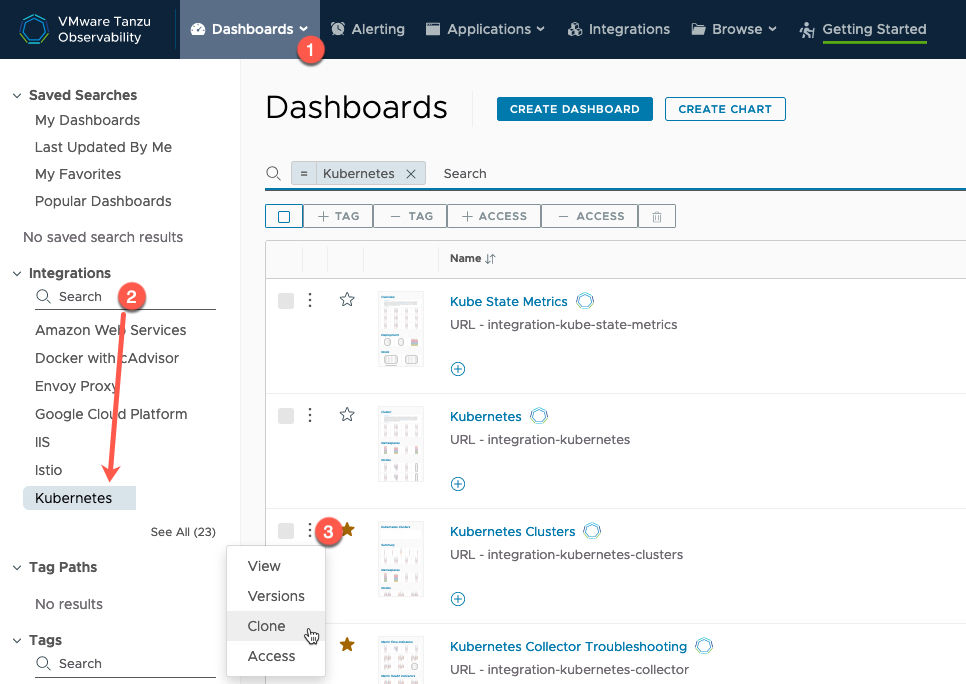Select the Kubernetes Clusters row checkbox
The width and height of the screenshot is (966, 684).
point(286,531)
